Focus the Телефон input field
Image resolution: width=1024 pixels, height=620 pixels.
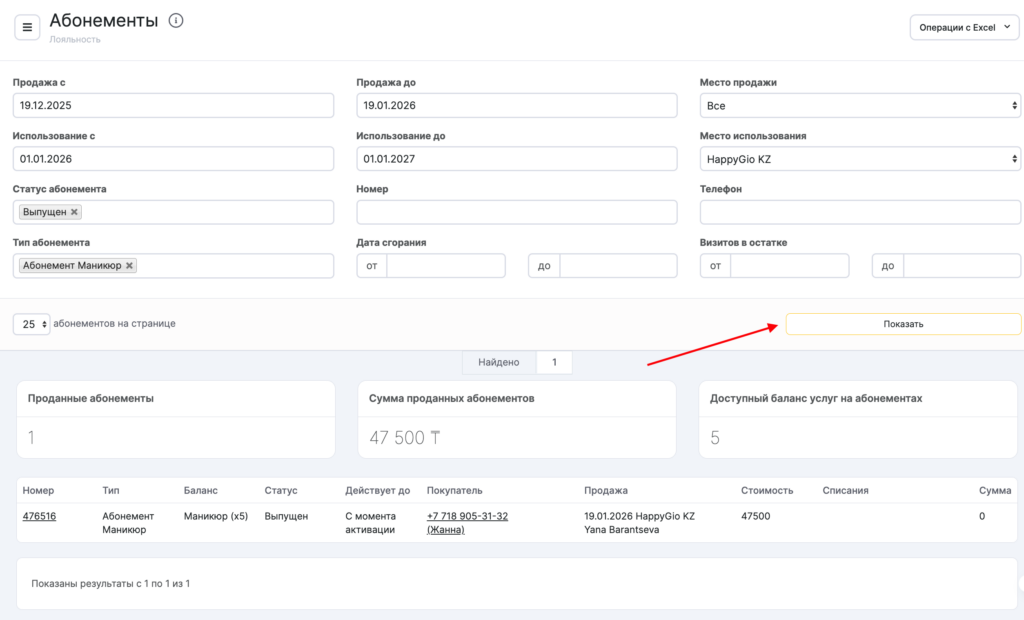(x=860, y=212)
